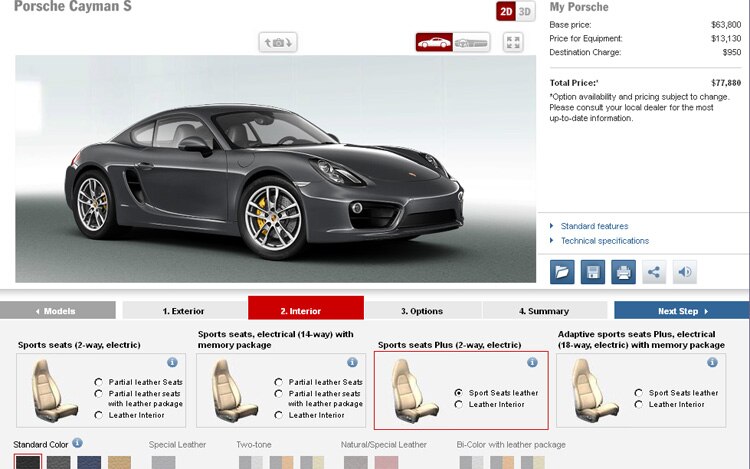The image size is (750, 469).
Task: Print the configuration
Action: coord(623,272)
